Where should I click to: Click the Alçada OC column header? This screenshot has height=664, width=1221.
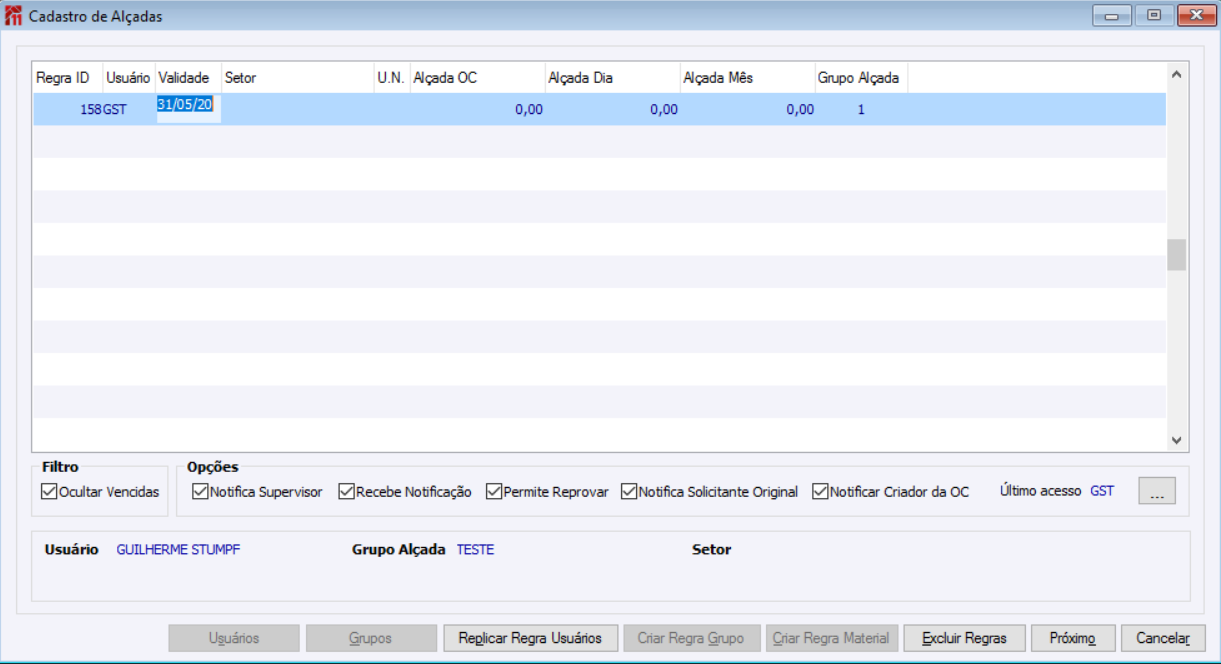pos(477,78)
